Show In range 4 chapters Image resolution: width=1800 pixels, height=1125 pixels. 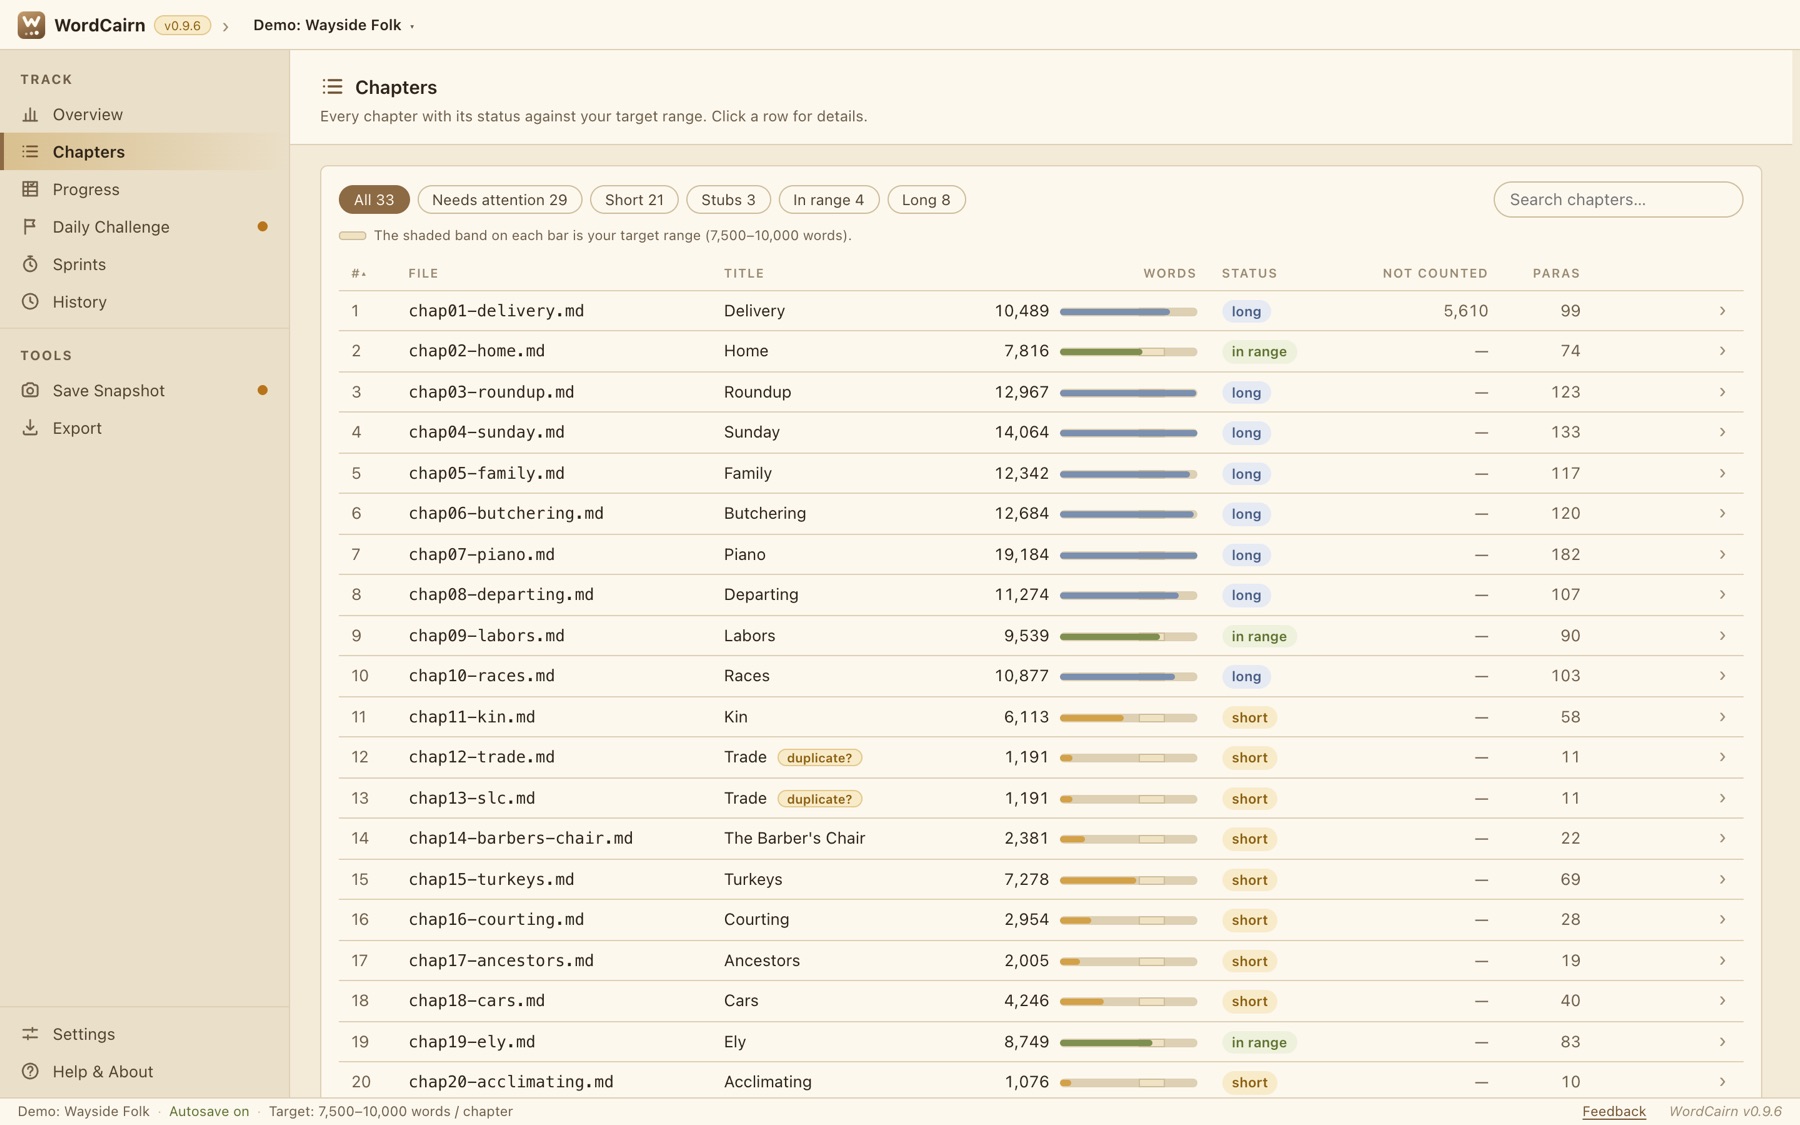click(829, 200)
